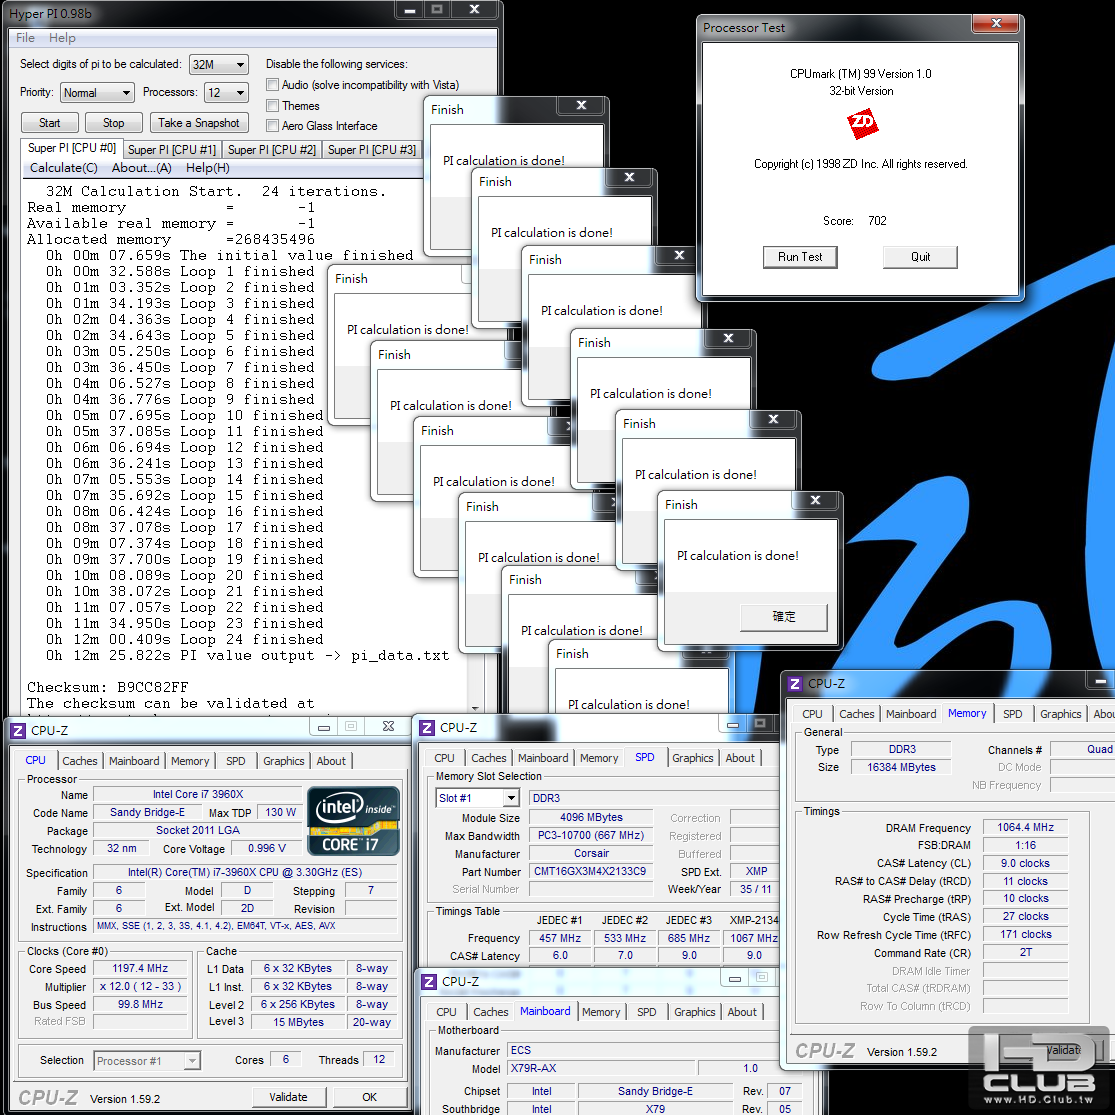
Task: Open the Help menu in Hyper PI
Action: point(63,38)
